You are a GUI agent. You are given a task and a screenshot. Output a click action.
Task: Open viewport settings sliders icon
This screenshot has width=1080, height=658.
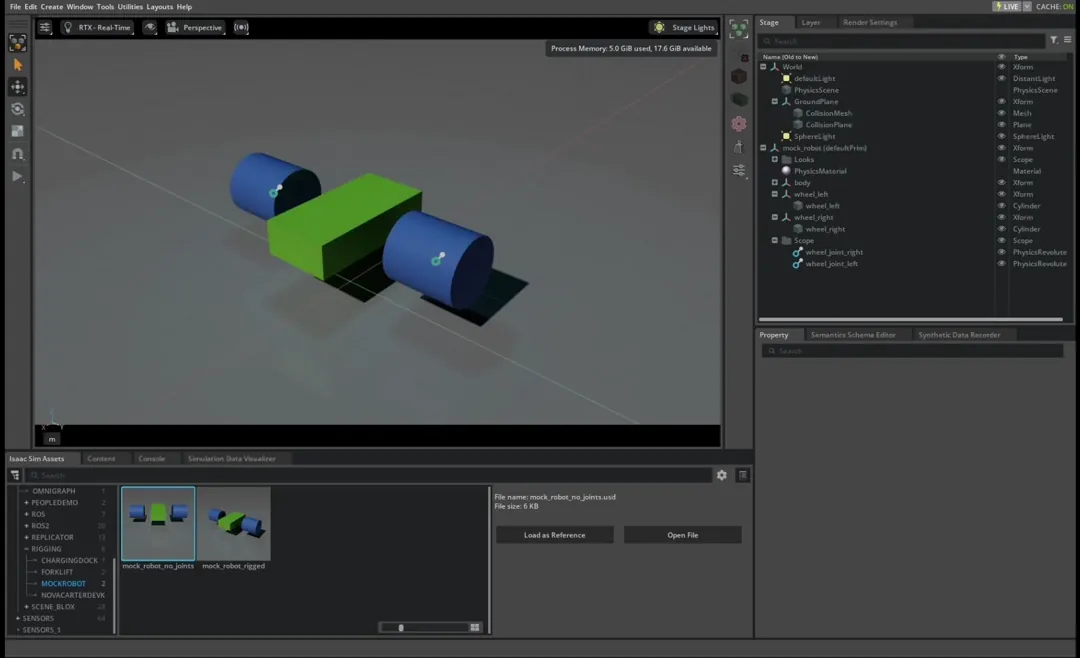(x=45, y=28)
